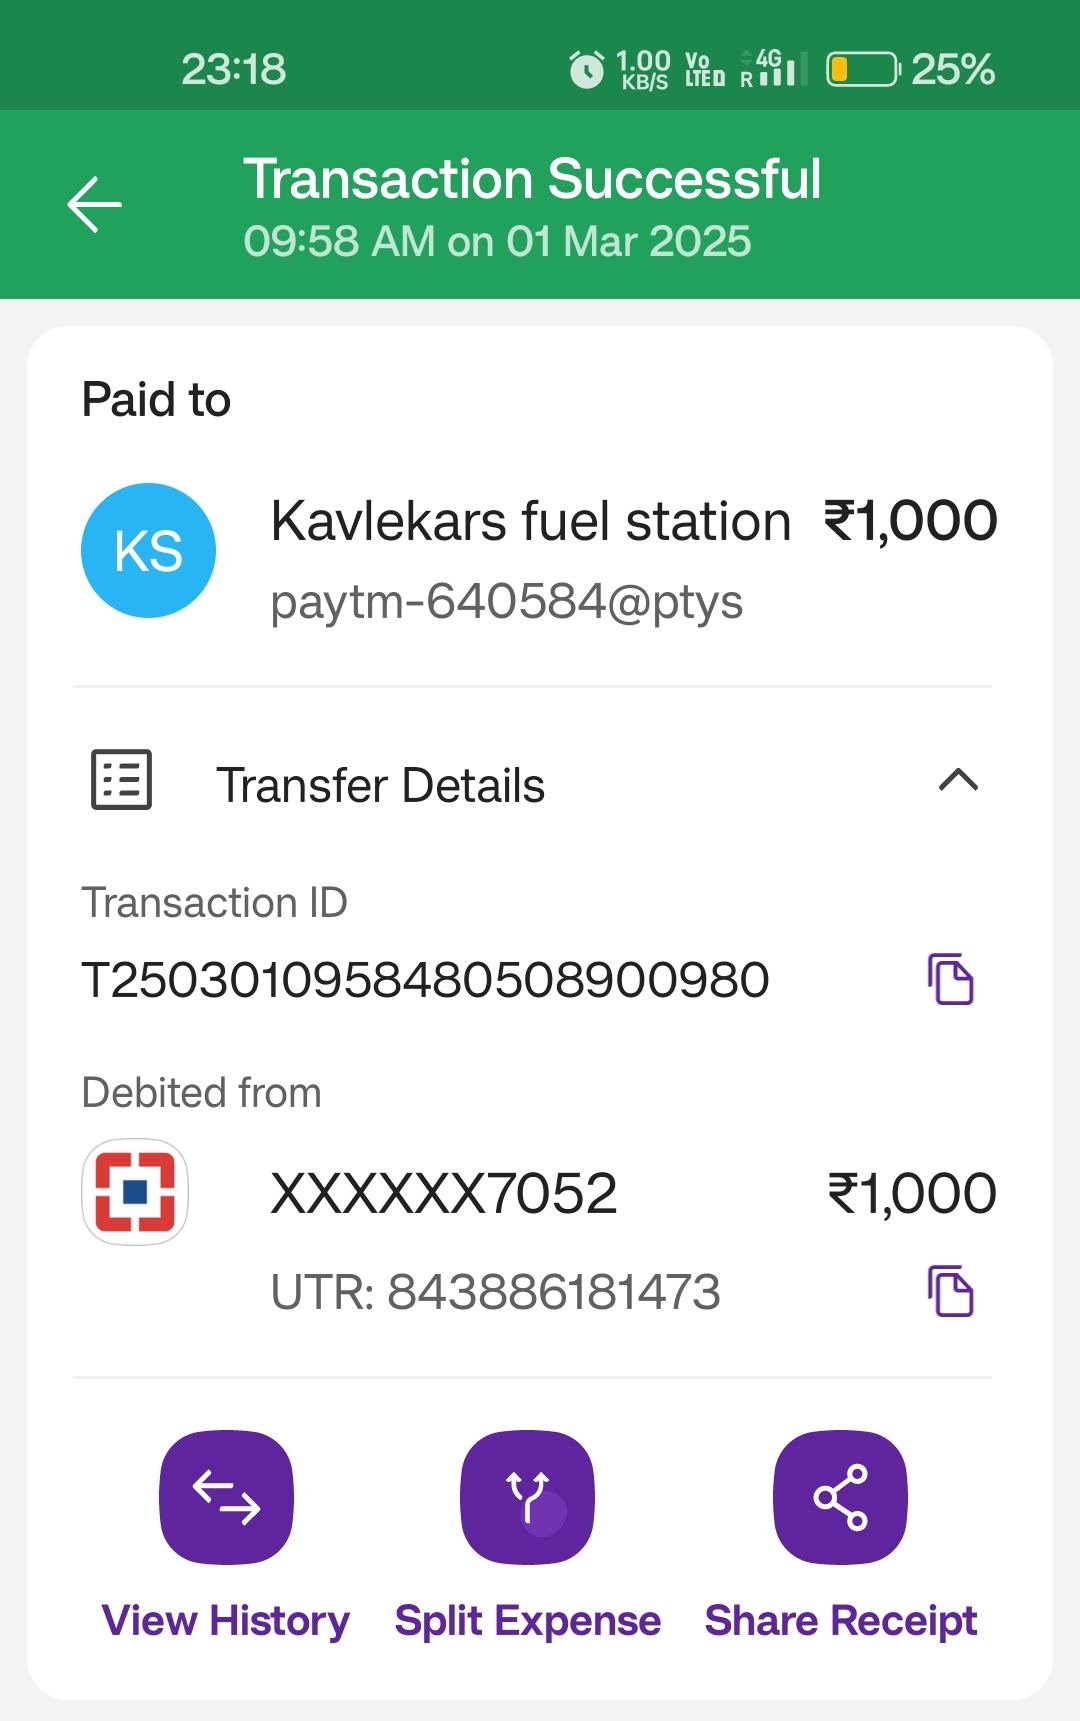Tap the alarm icon in status bar
The height and width of the screenshot is (1721, 1080).
pyautogui.click(x=586, y=69)
